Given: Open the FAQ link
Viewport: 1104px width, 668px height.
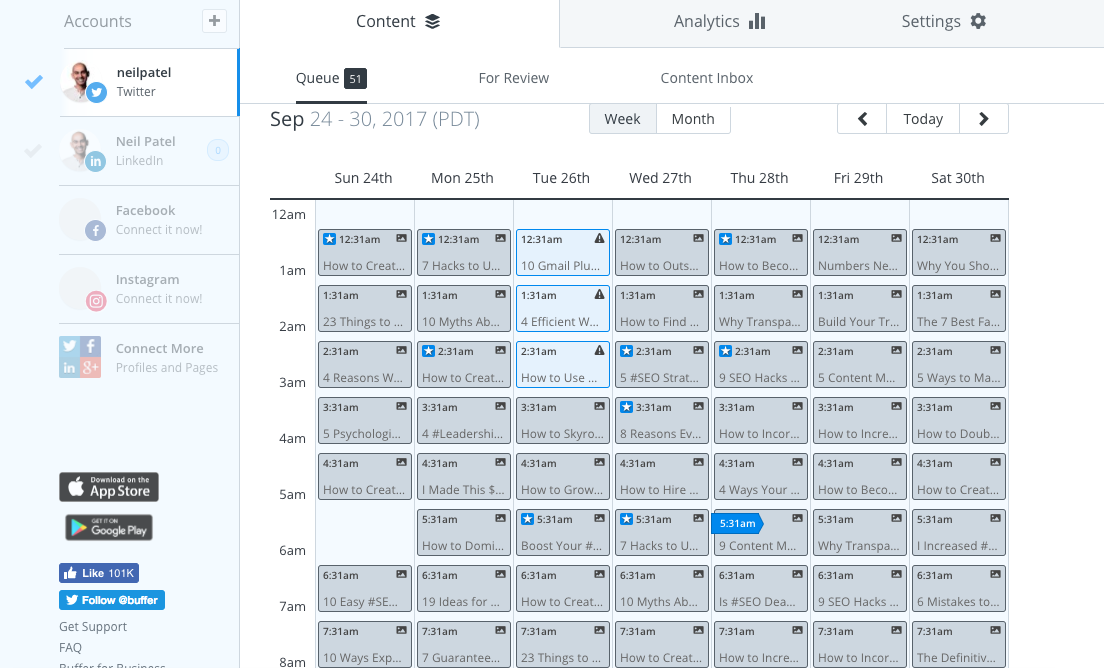Looking at the screenshot, I should tap(70, 648).
